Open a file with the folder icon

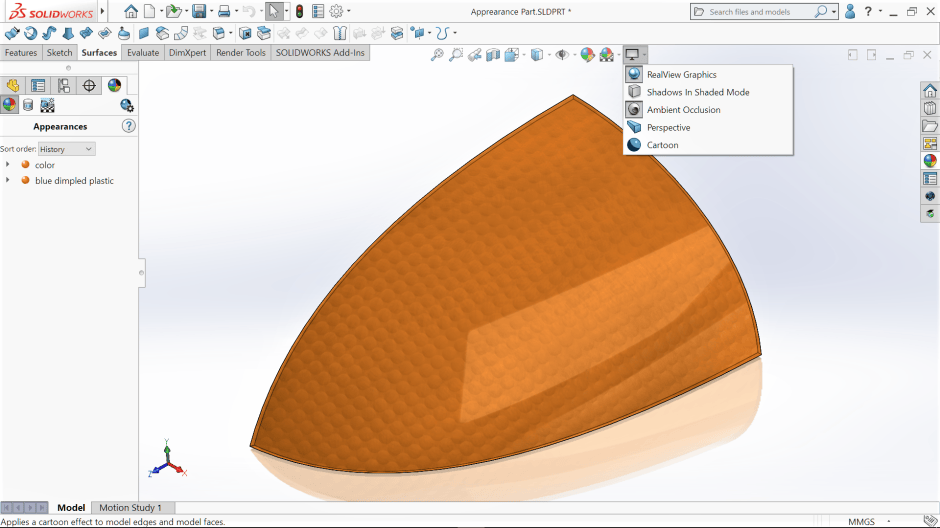click(173, 11)
